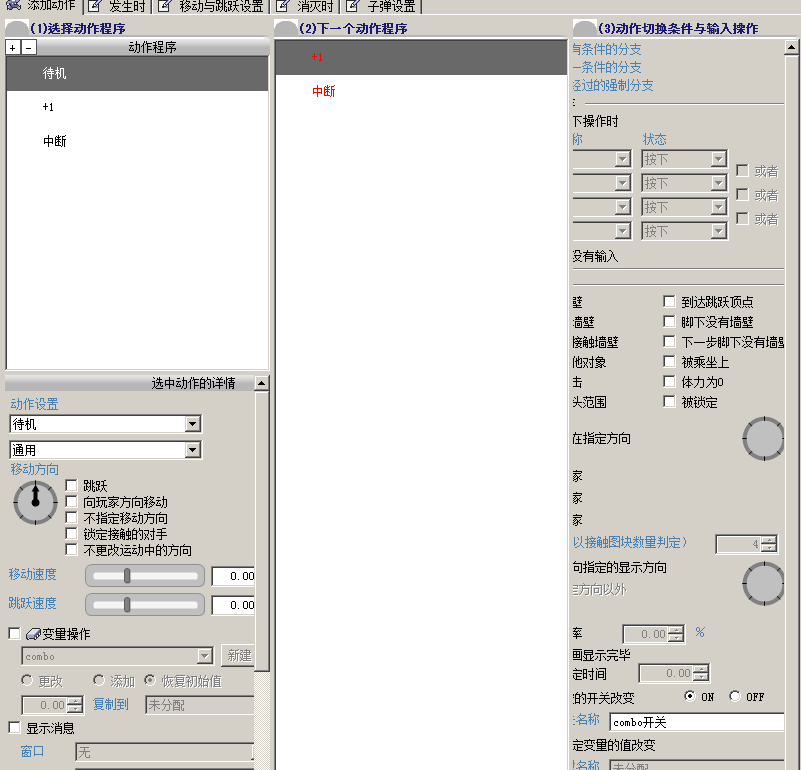Adjust the 跳跃速度 slider

click(x=145, y=605)
